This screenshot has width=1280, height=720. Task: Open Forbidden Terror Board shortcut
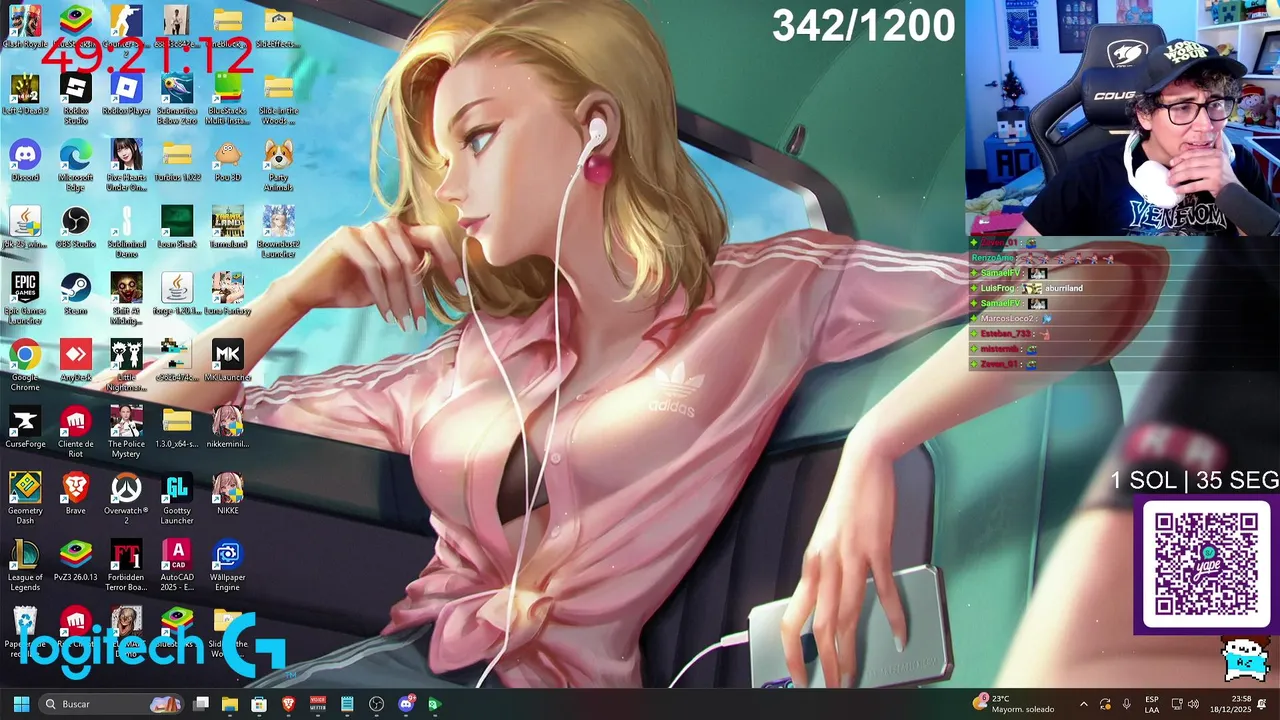[x=126, y=565]
